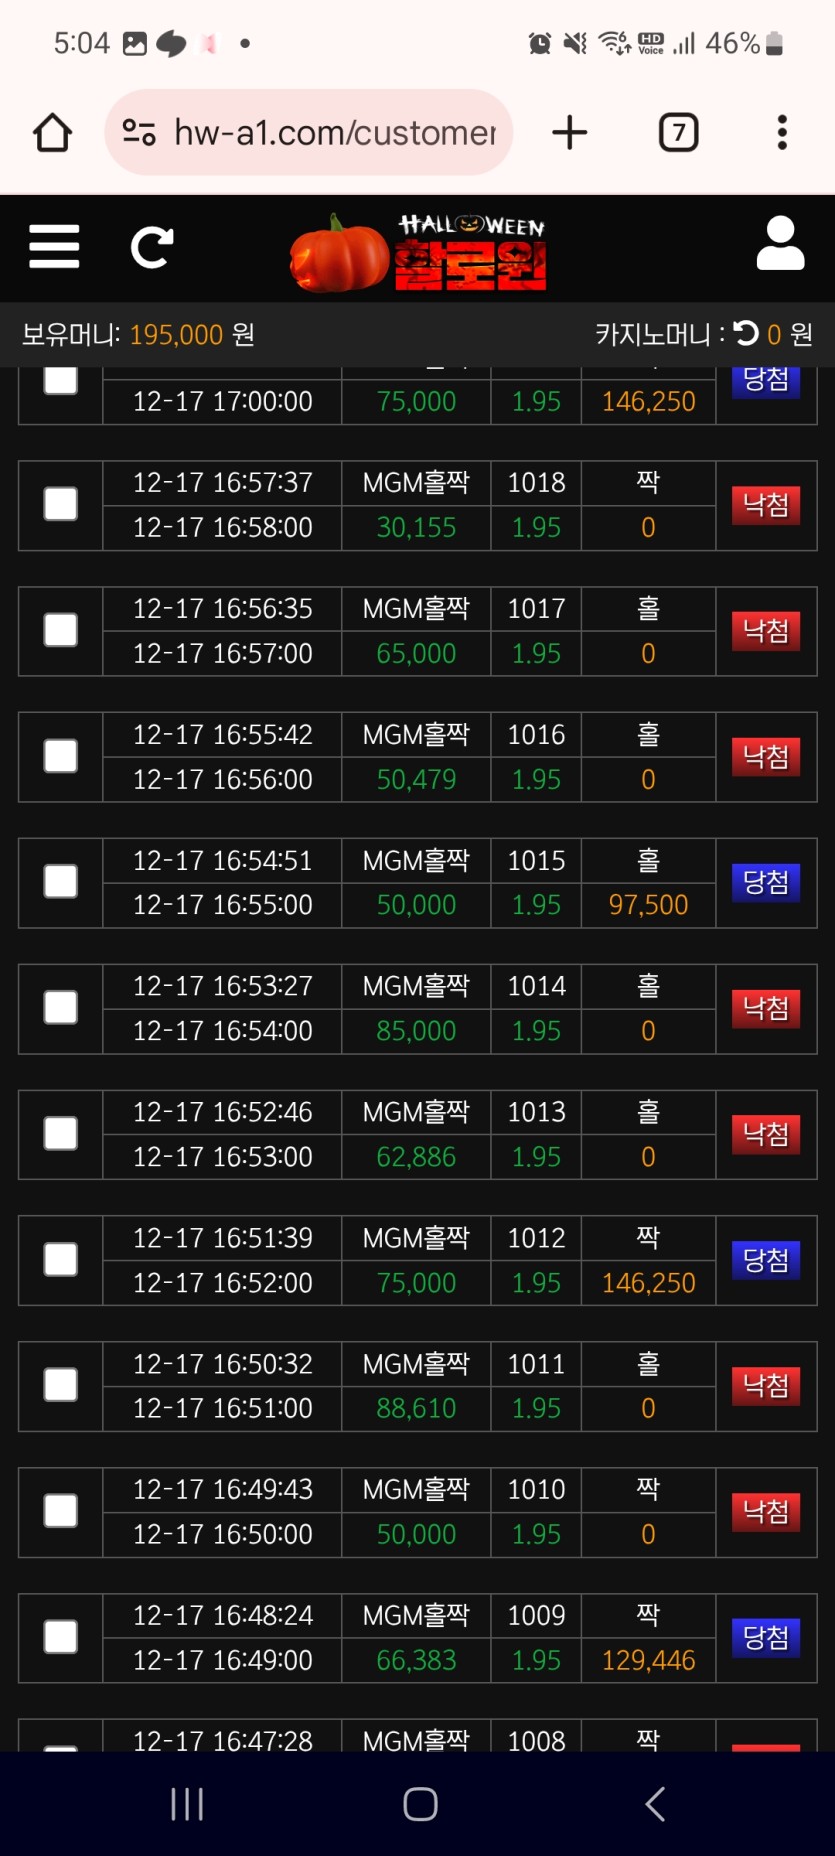The height and width of the screenshot is (1856, 835).
Task: Tap the browser home icon
Action: point(53,132)
